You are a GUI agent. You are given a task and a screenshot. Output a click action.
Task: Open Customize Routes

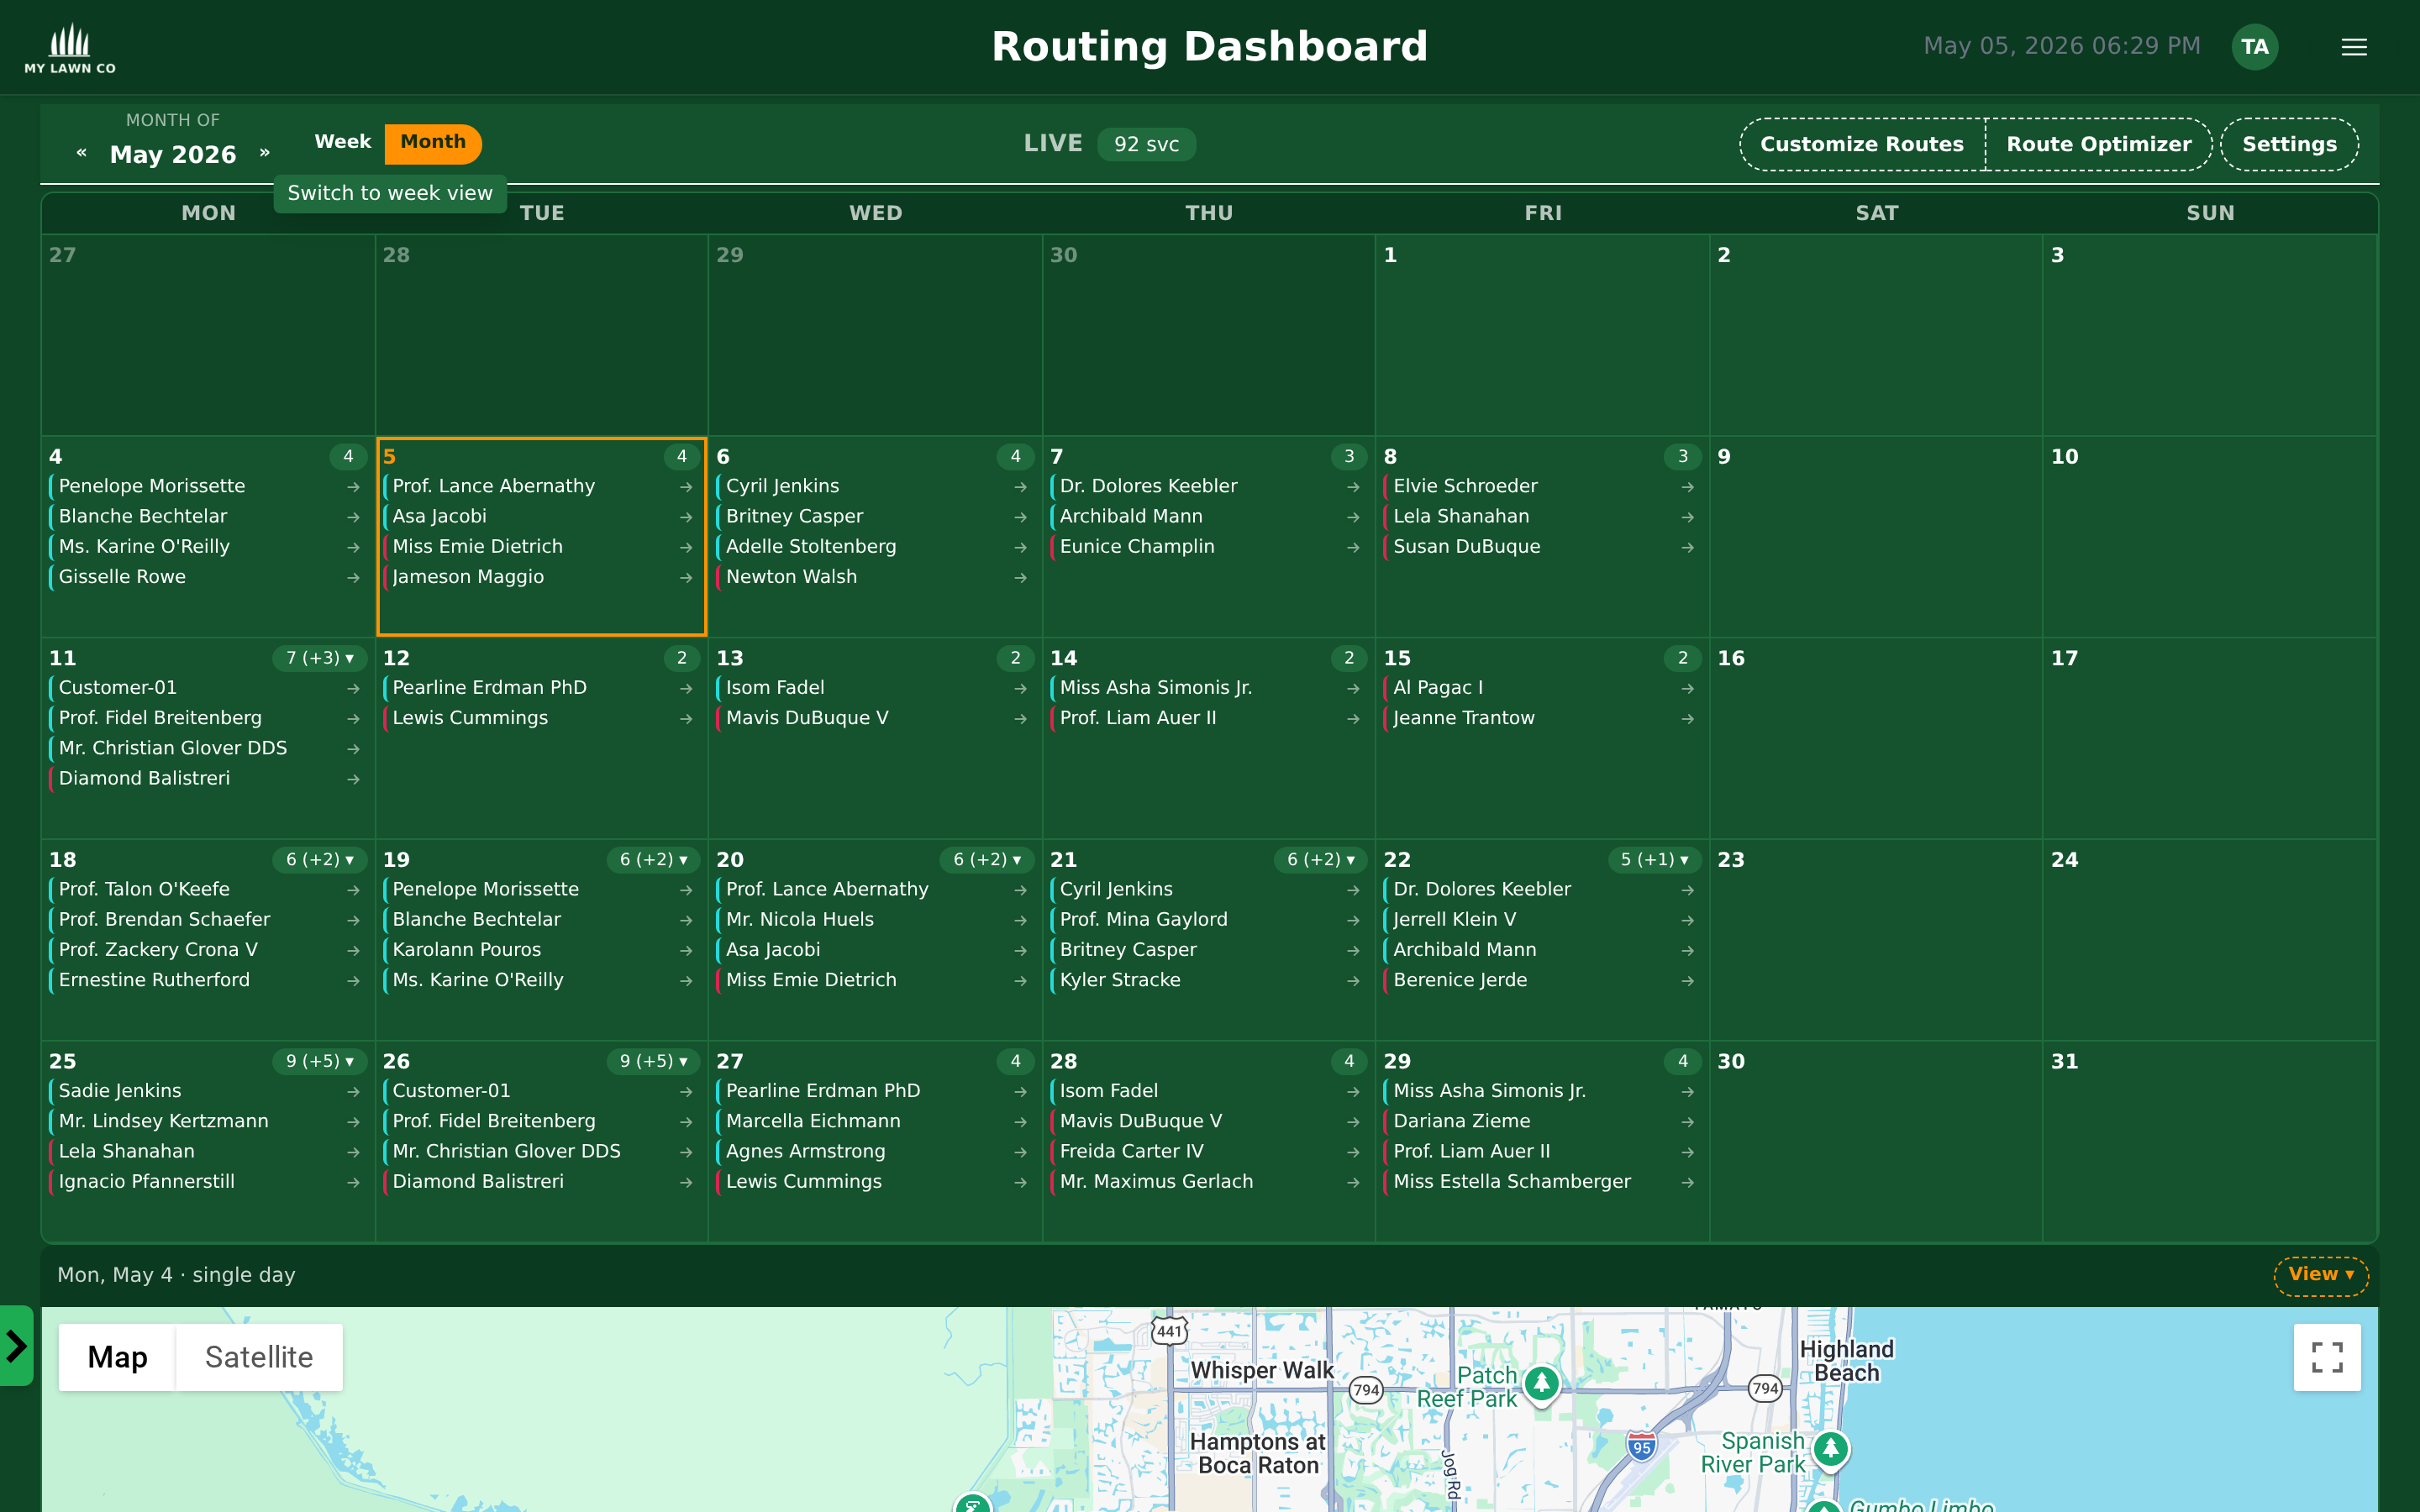pos(1862,144)
